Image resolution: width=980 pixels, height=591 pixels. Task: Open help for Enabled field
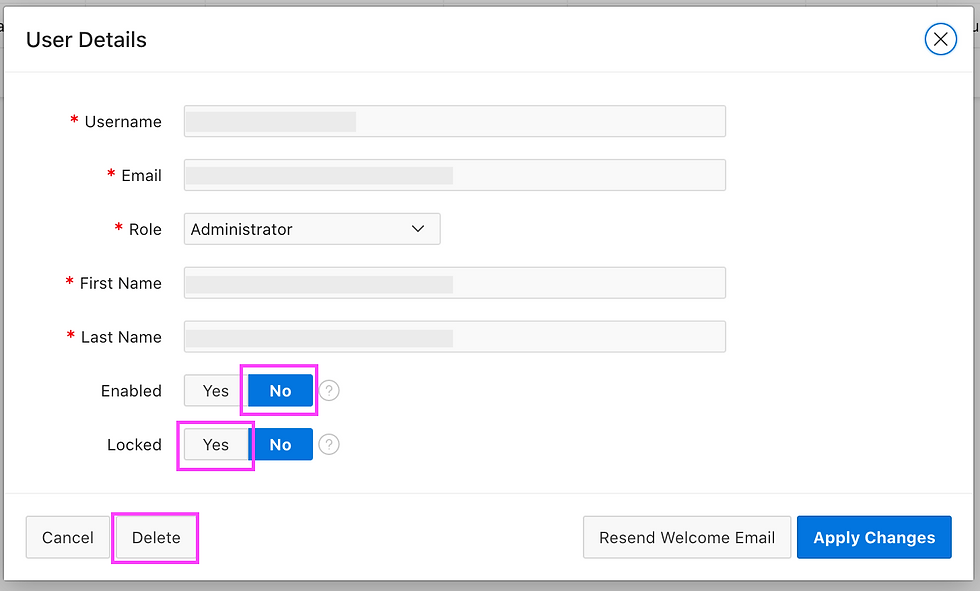[329, 390]
